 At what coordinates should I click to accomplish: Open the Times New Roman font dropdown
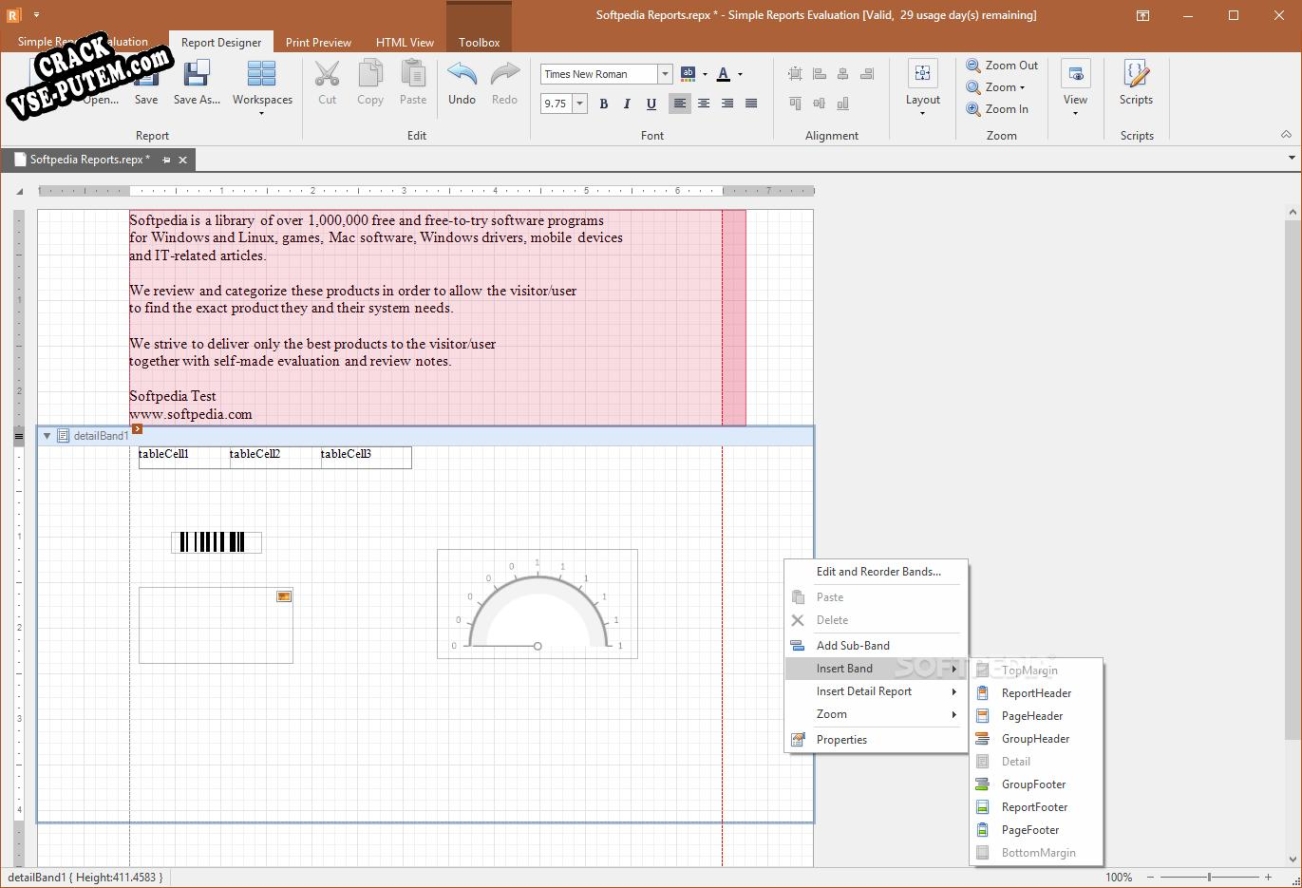pyautogui.click(x=665, y=74)
